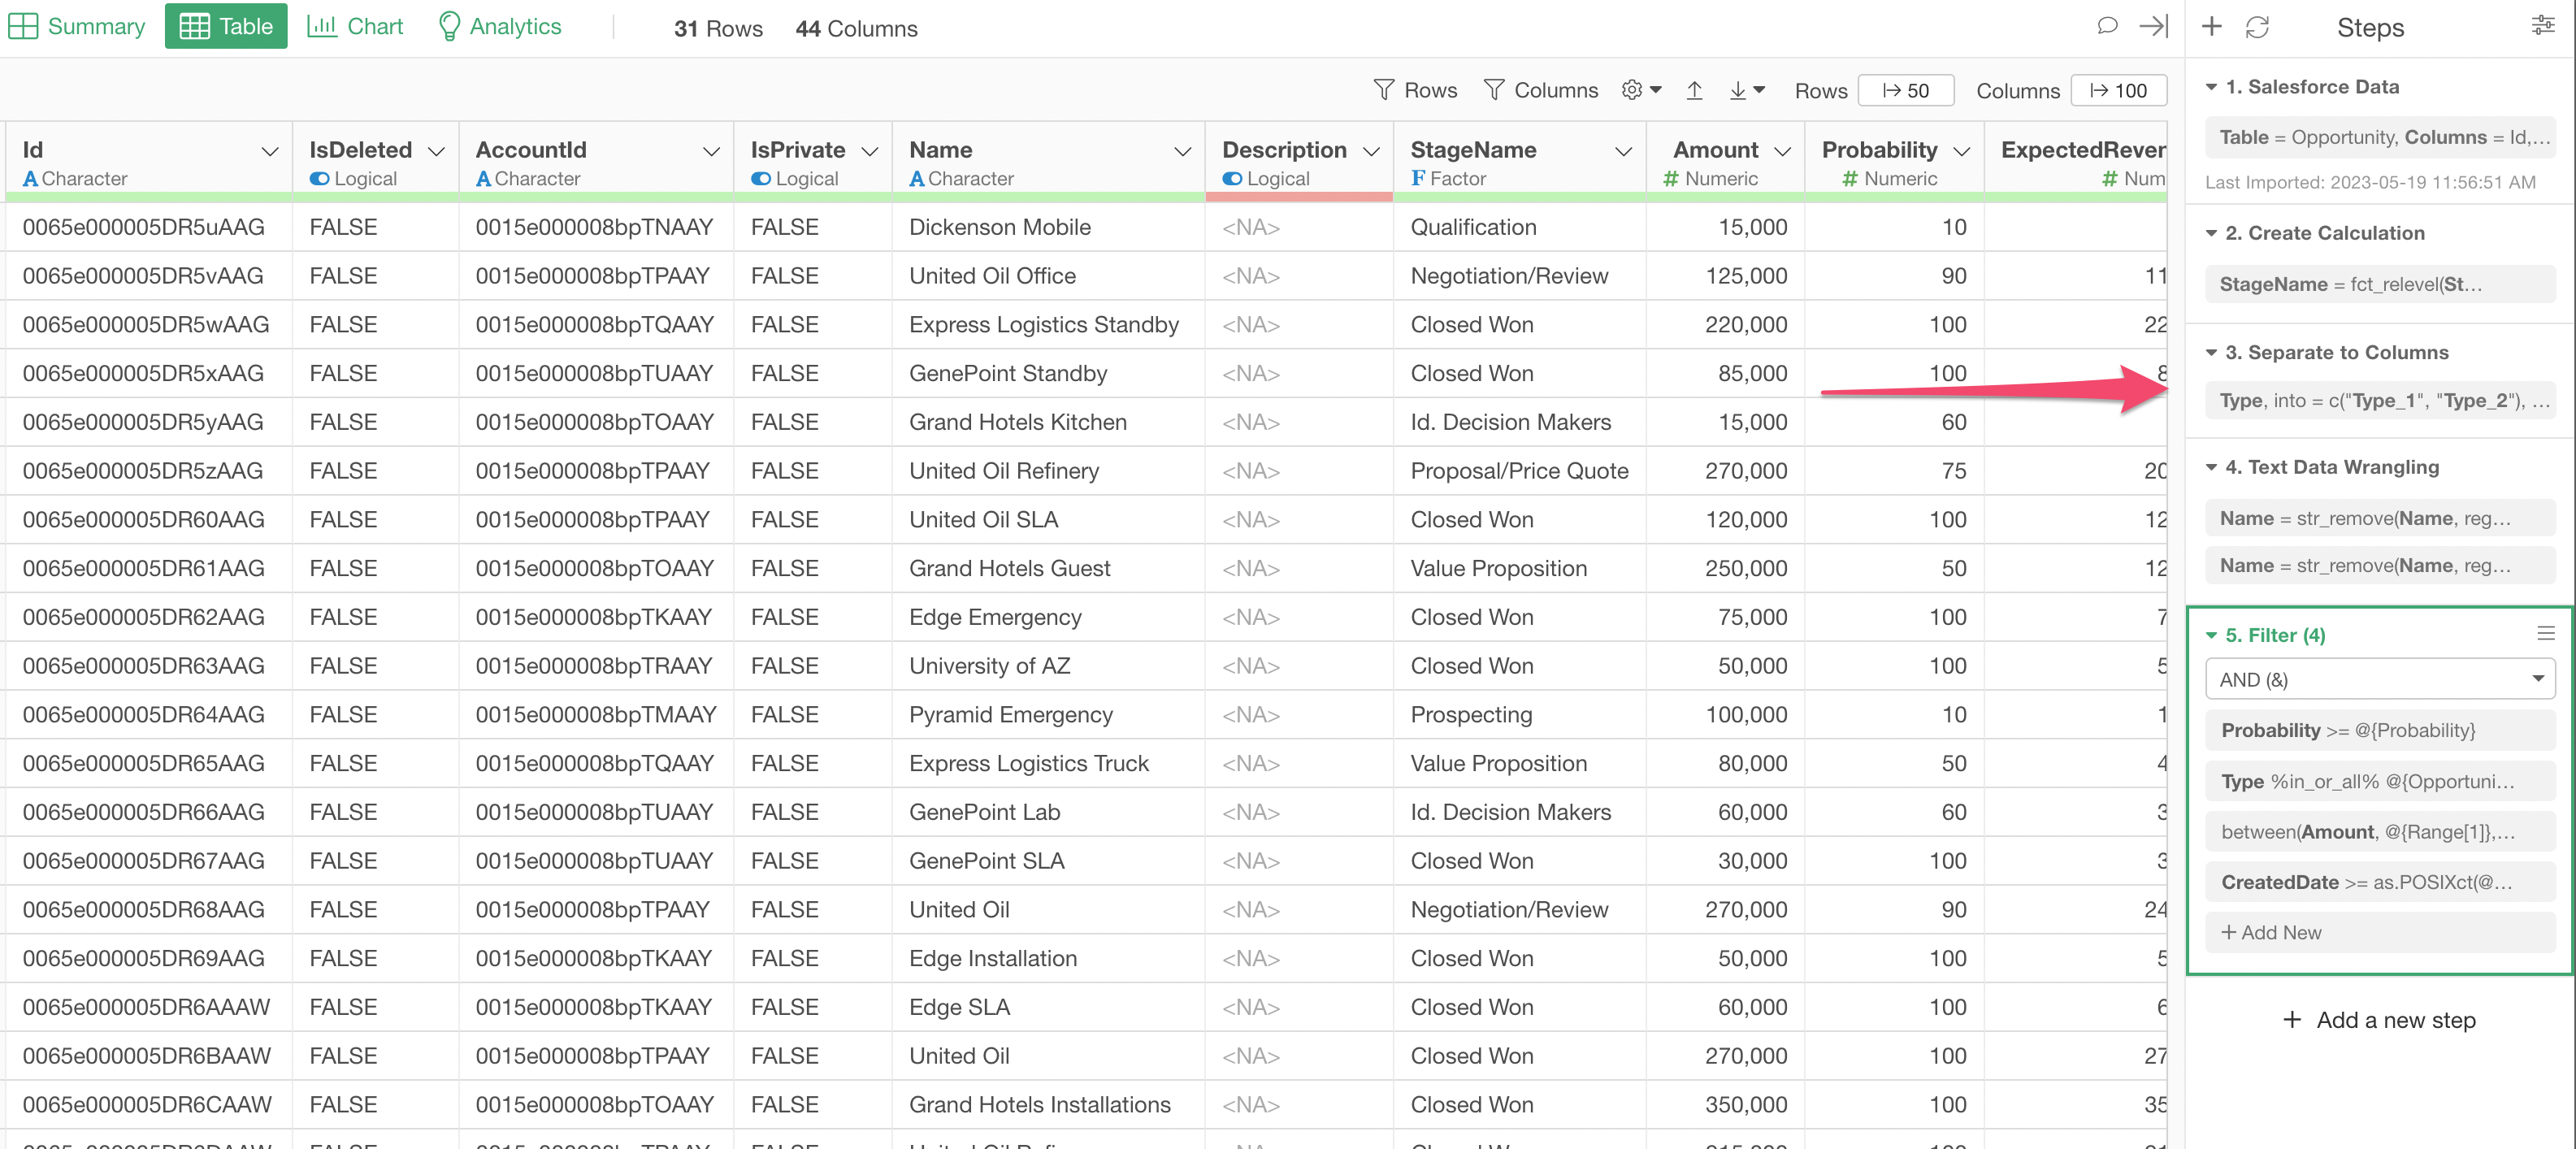
Task: Click the Rows limit field showing 50
Action: pos(1905,90)
